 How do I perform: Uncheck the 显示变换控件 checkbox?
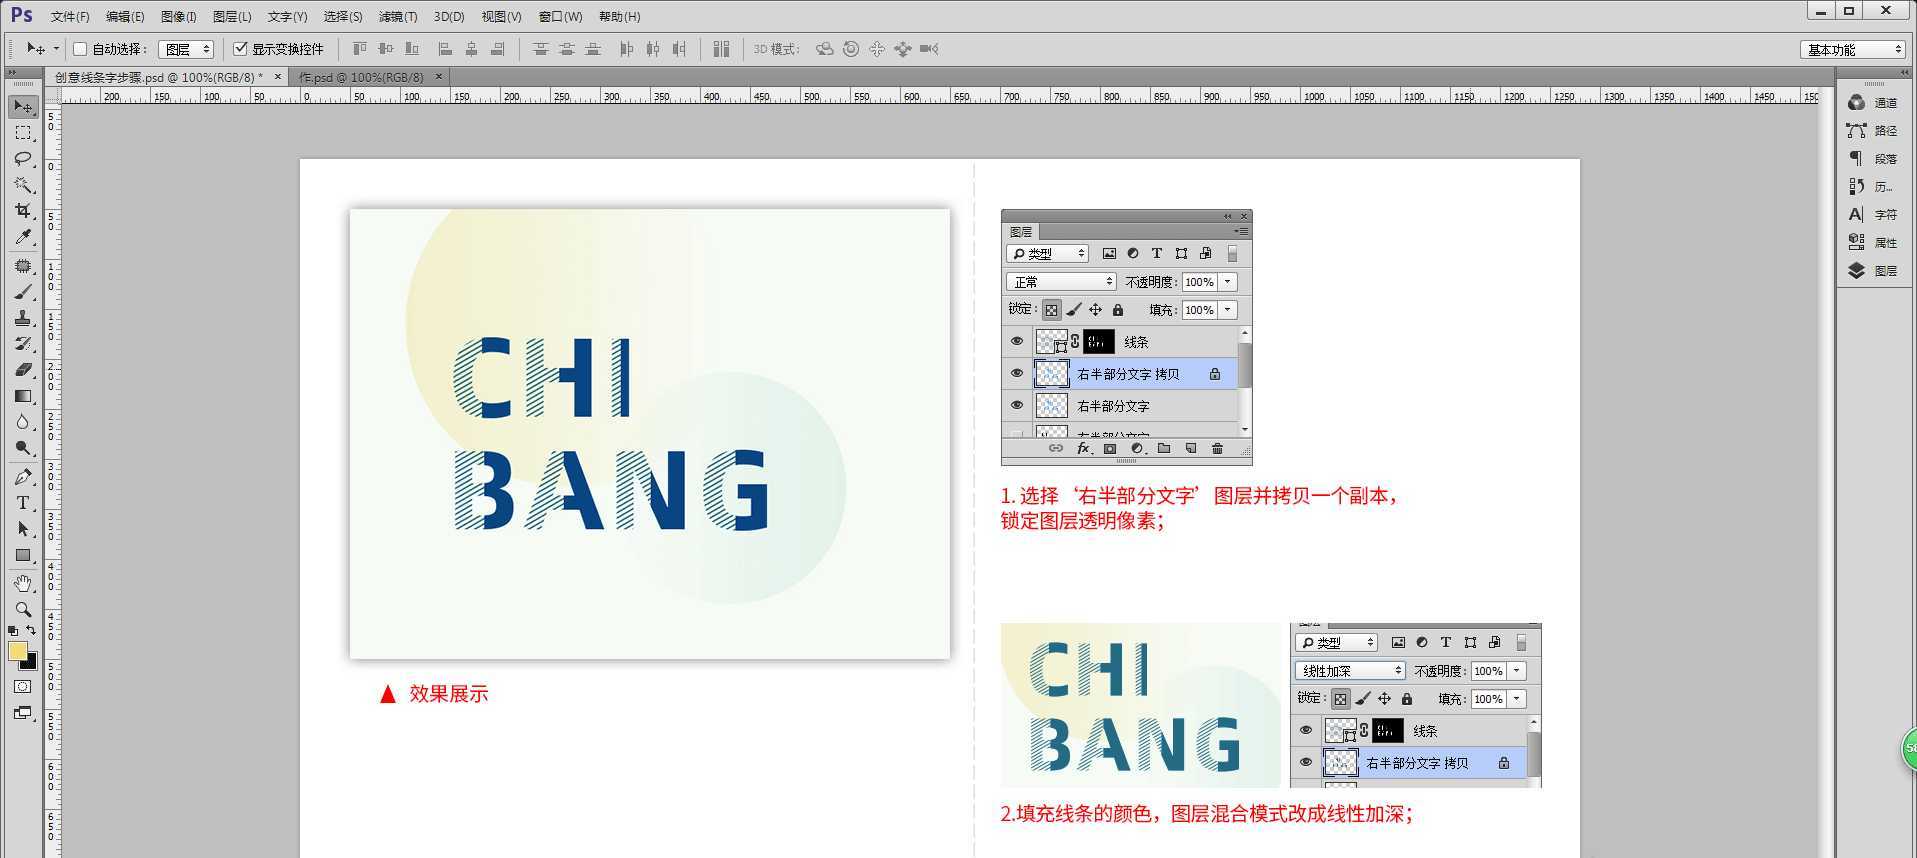240,49
